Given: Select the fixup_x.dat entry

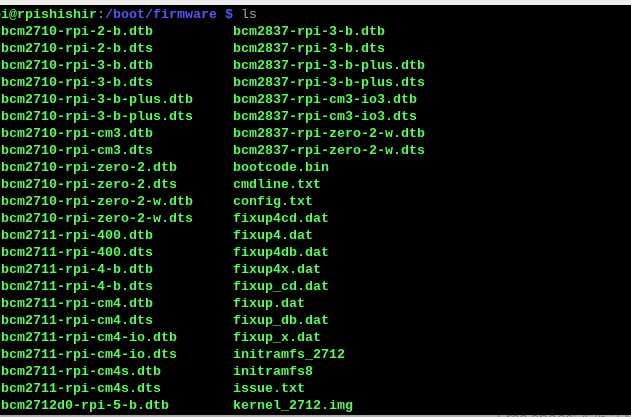Looking at the screenshot, I should (x=277, y=337).
